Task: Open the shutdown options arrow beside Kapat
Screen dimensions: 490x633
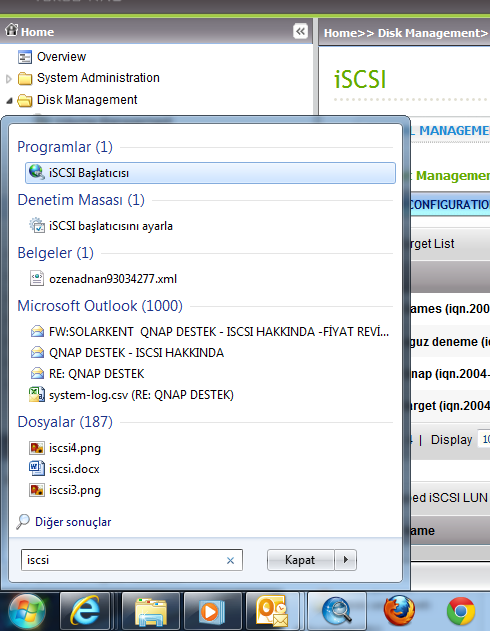Action: click(x=346, y=560)
